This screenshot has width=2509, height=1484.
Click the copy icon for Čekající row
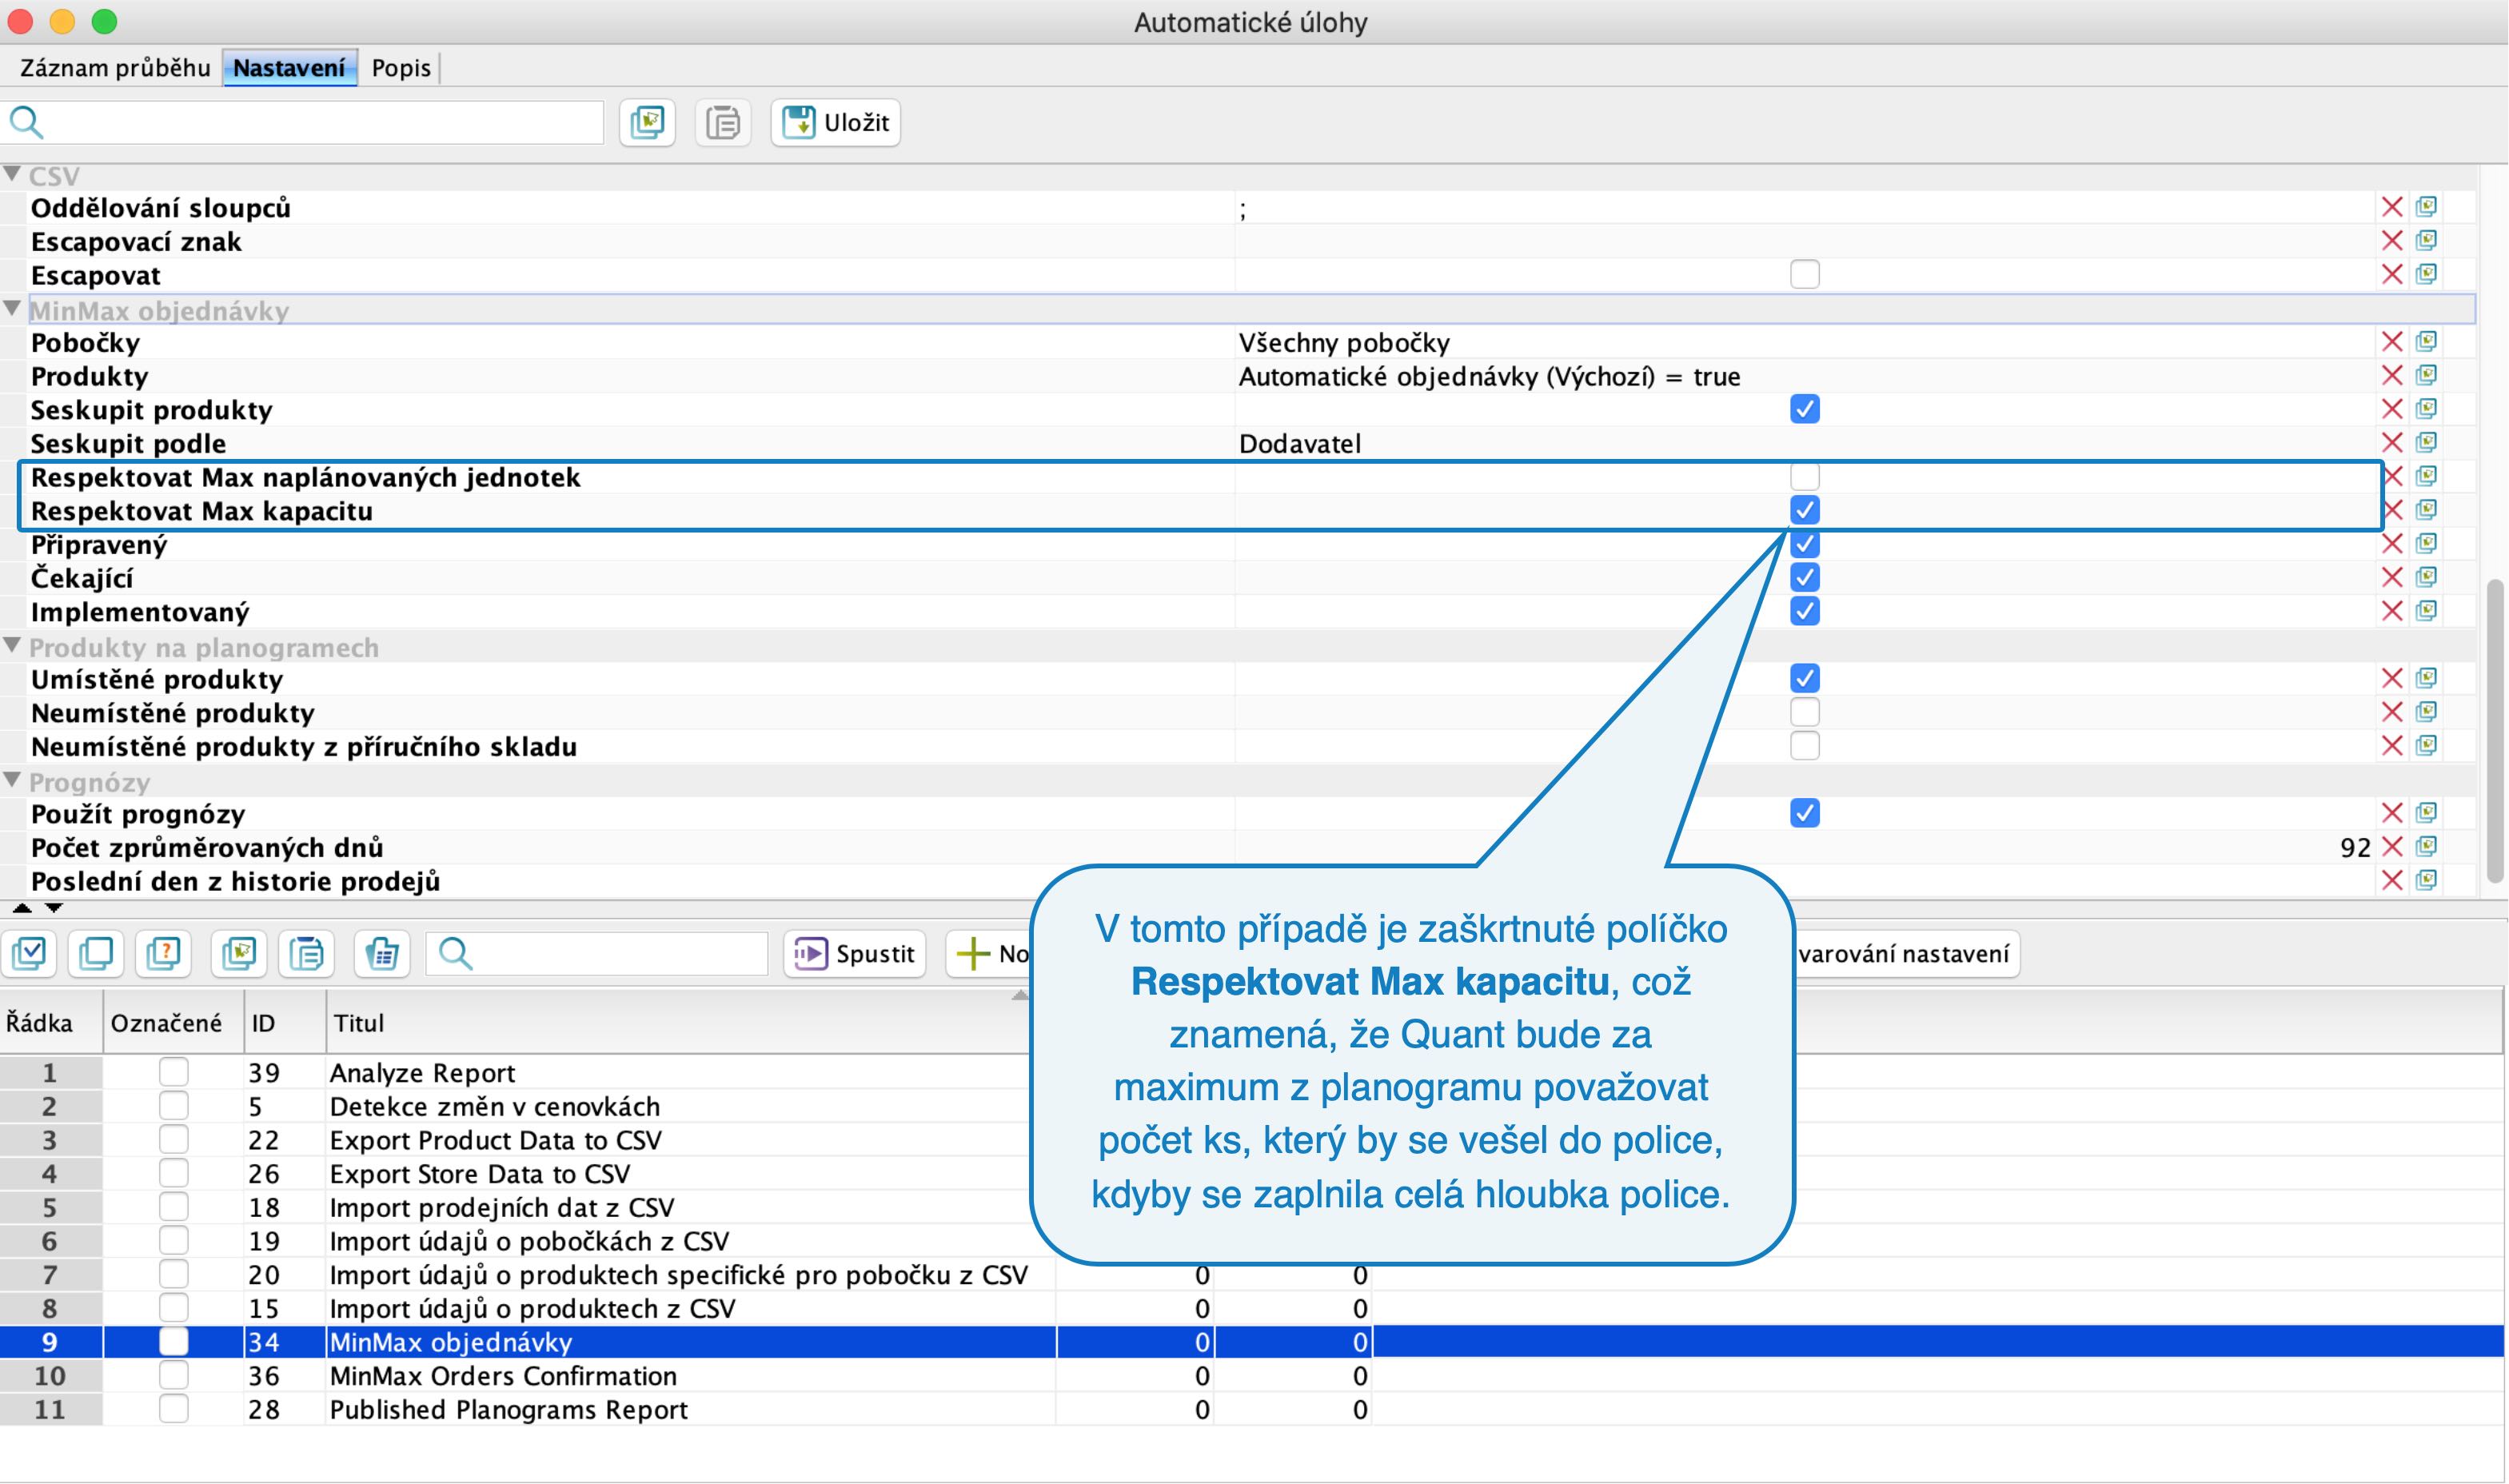pos(2426,577)
